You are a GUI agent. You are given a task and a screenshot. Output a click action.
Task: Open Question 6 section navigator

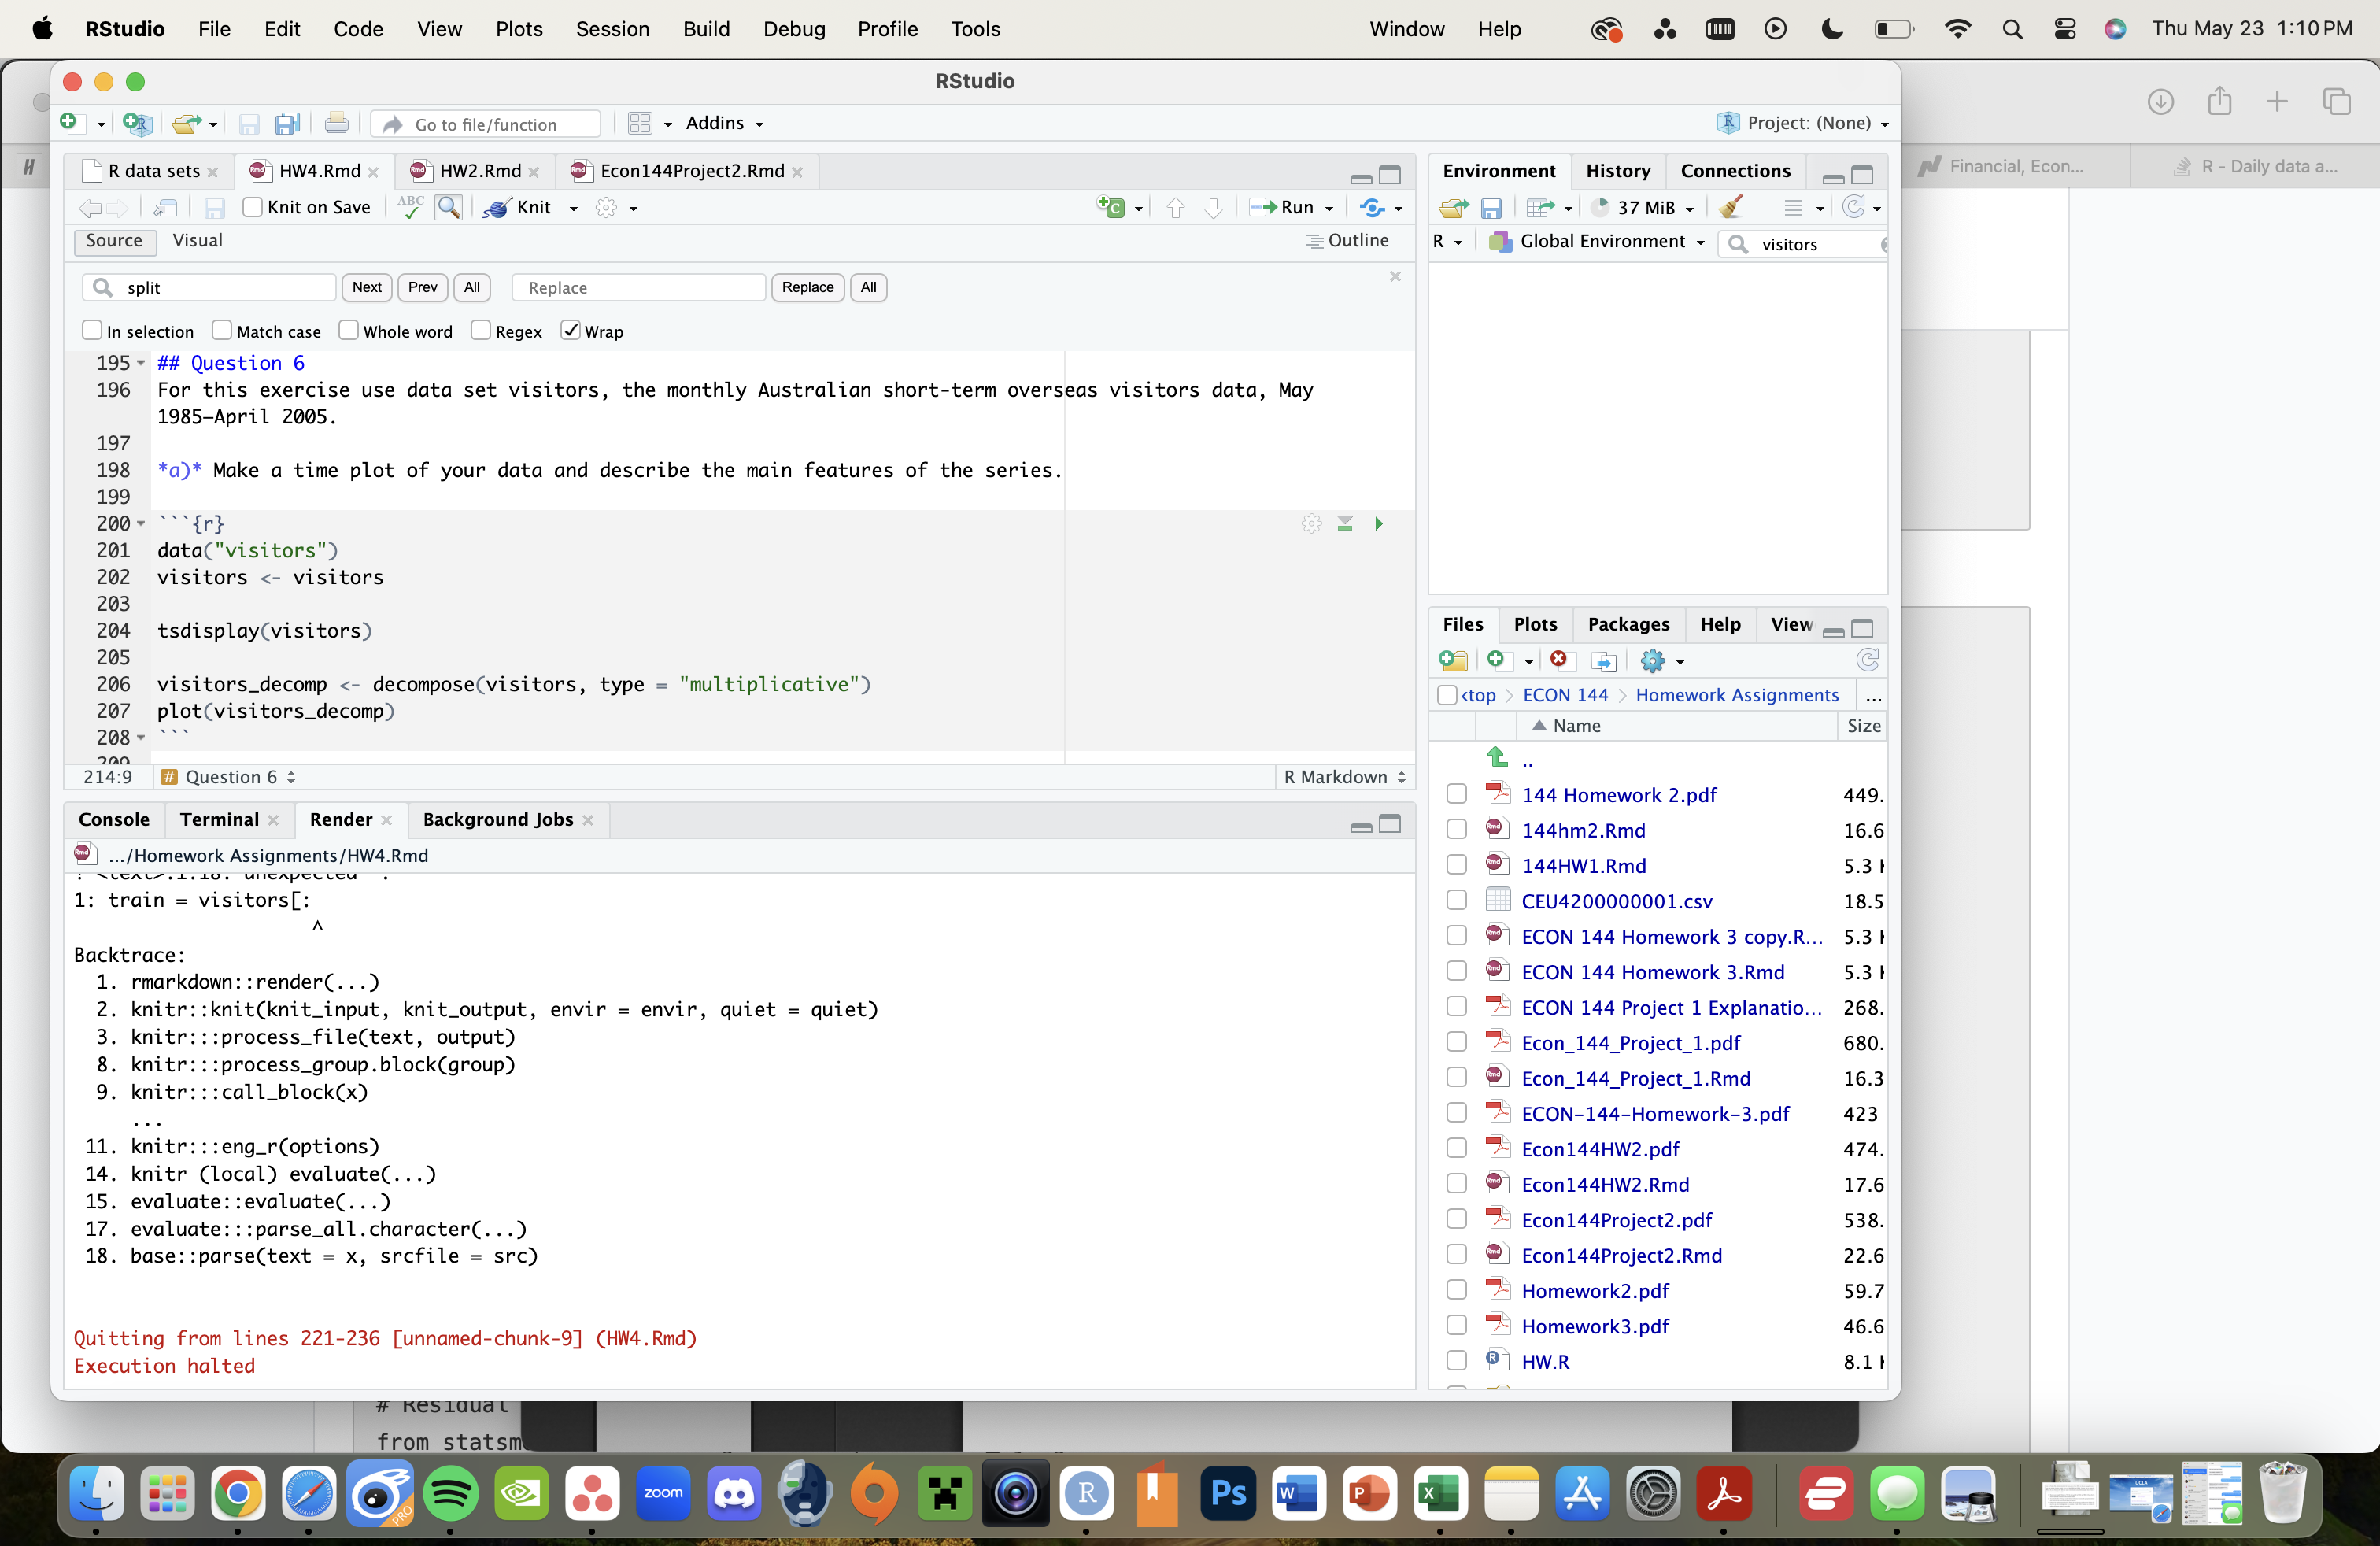click(x=229, y=776)
